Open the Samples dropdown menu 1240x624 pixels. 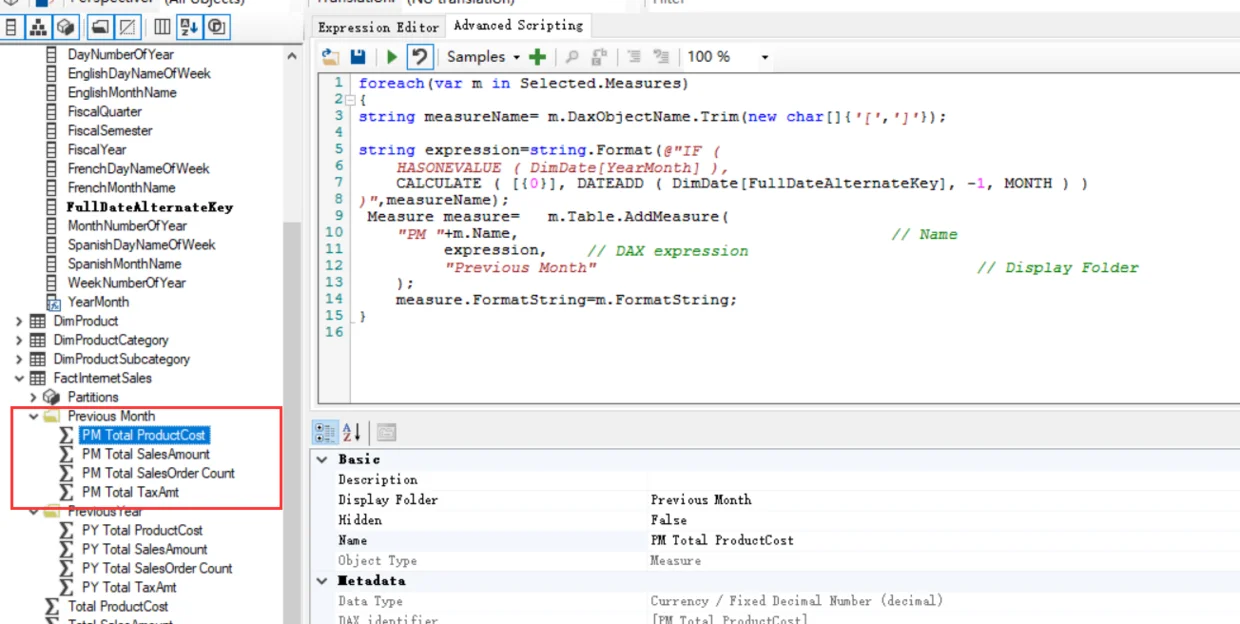click(484, 57)
